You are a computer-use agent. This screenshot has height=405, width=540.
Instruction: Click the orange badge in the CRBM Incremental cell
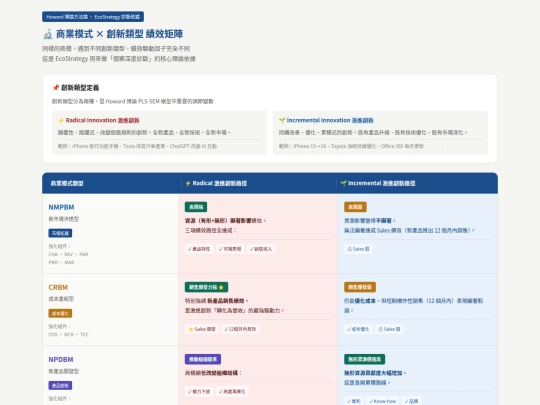click(360, 287)
